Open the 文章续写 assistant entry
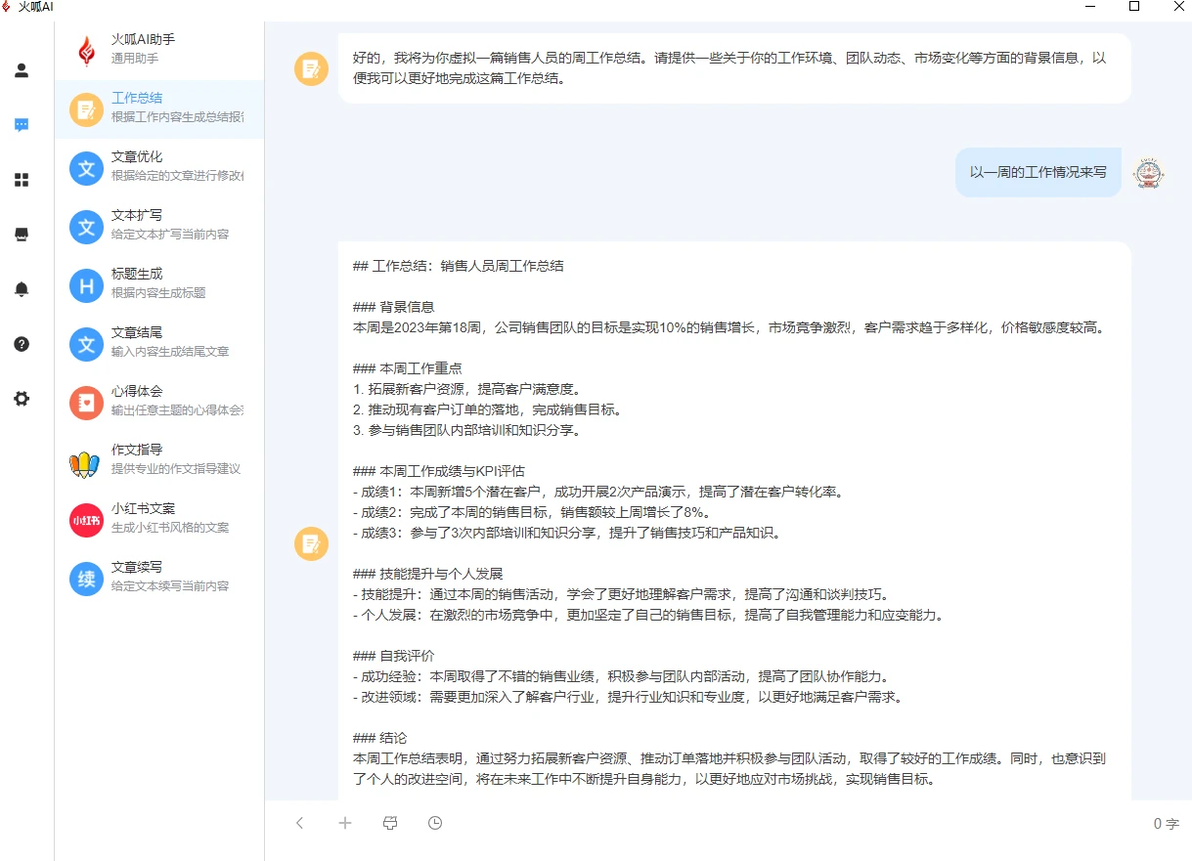 [x=160, y=578]
